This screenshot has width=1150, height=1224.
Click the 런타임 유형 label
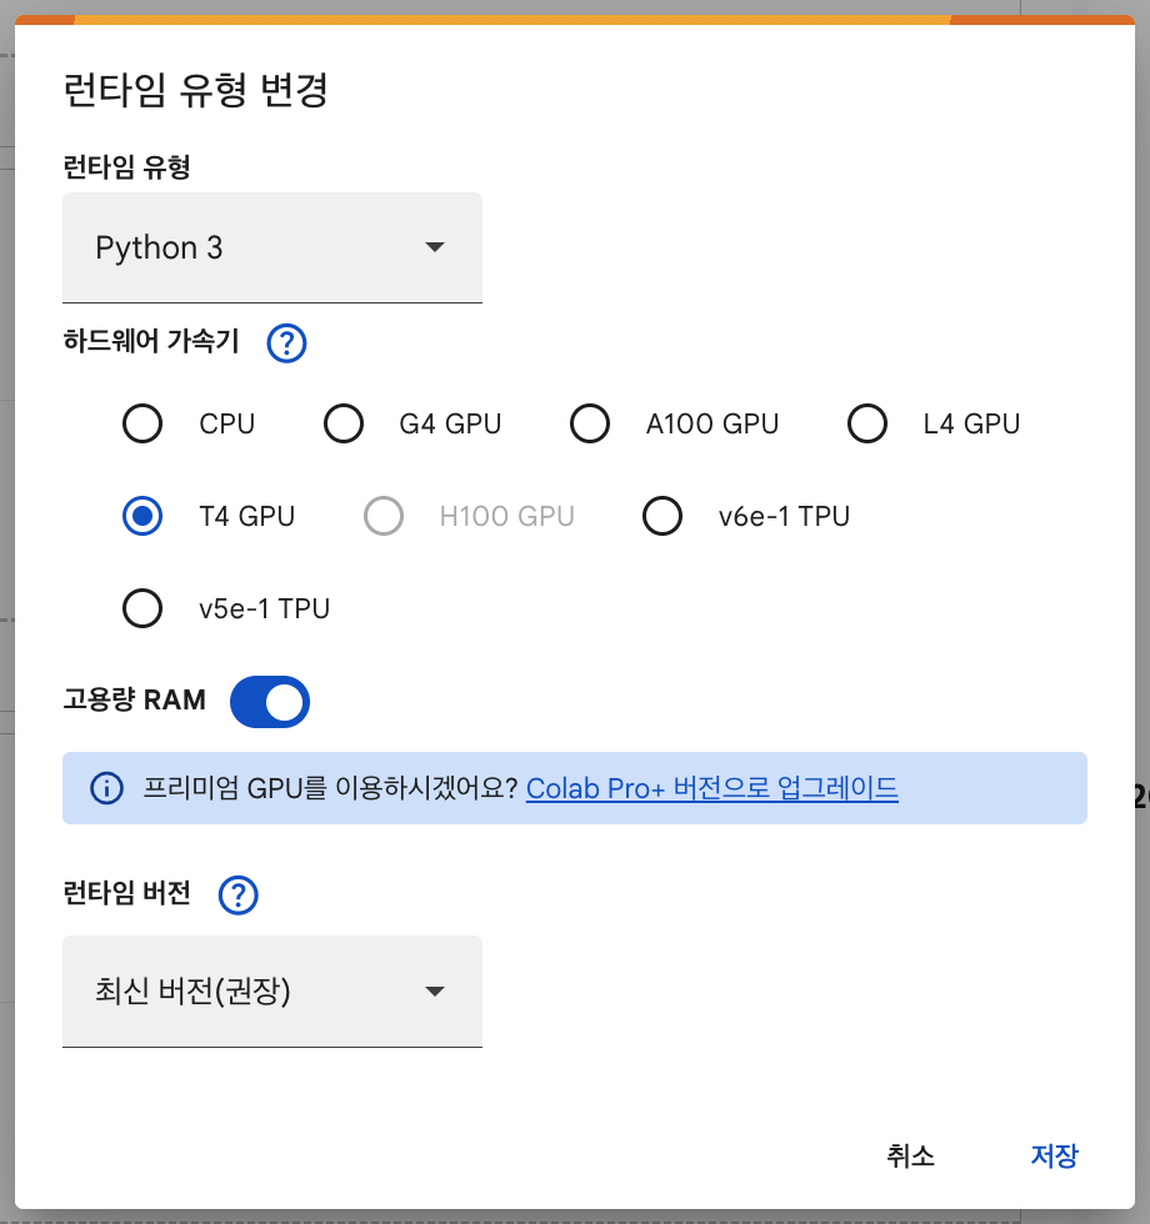[x=127, y=167]
